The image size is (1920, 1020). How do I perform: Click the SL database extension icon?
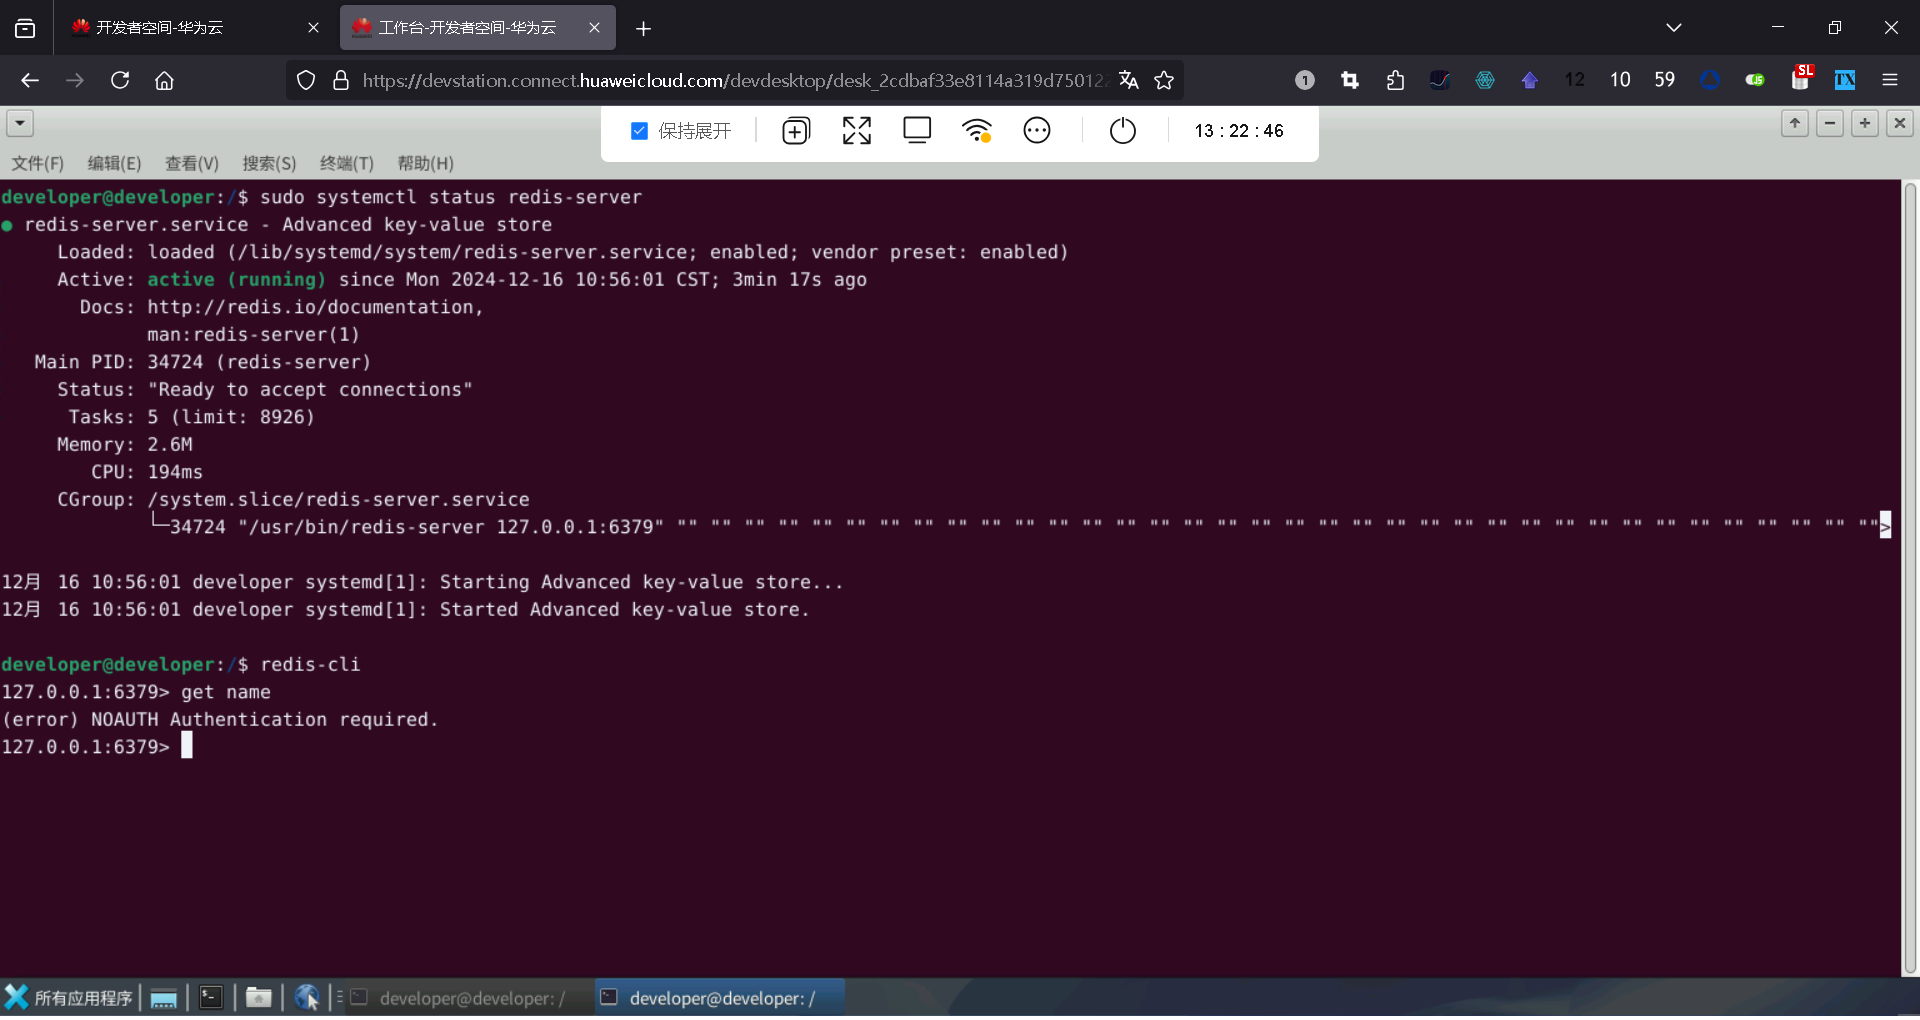coord(1801,78)
